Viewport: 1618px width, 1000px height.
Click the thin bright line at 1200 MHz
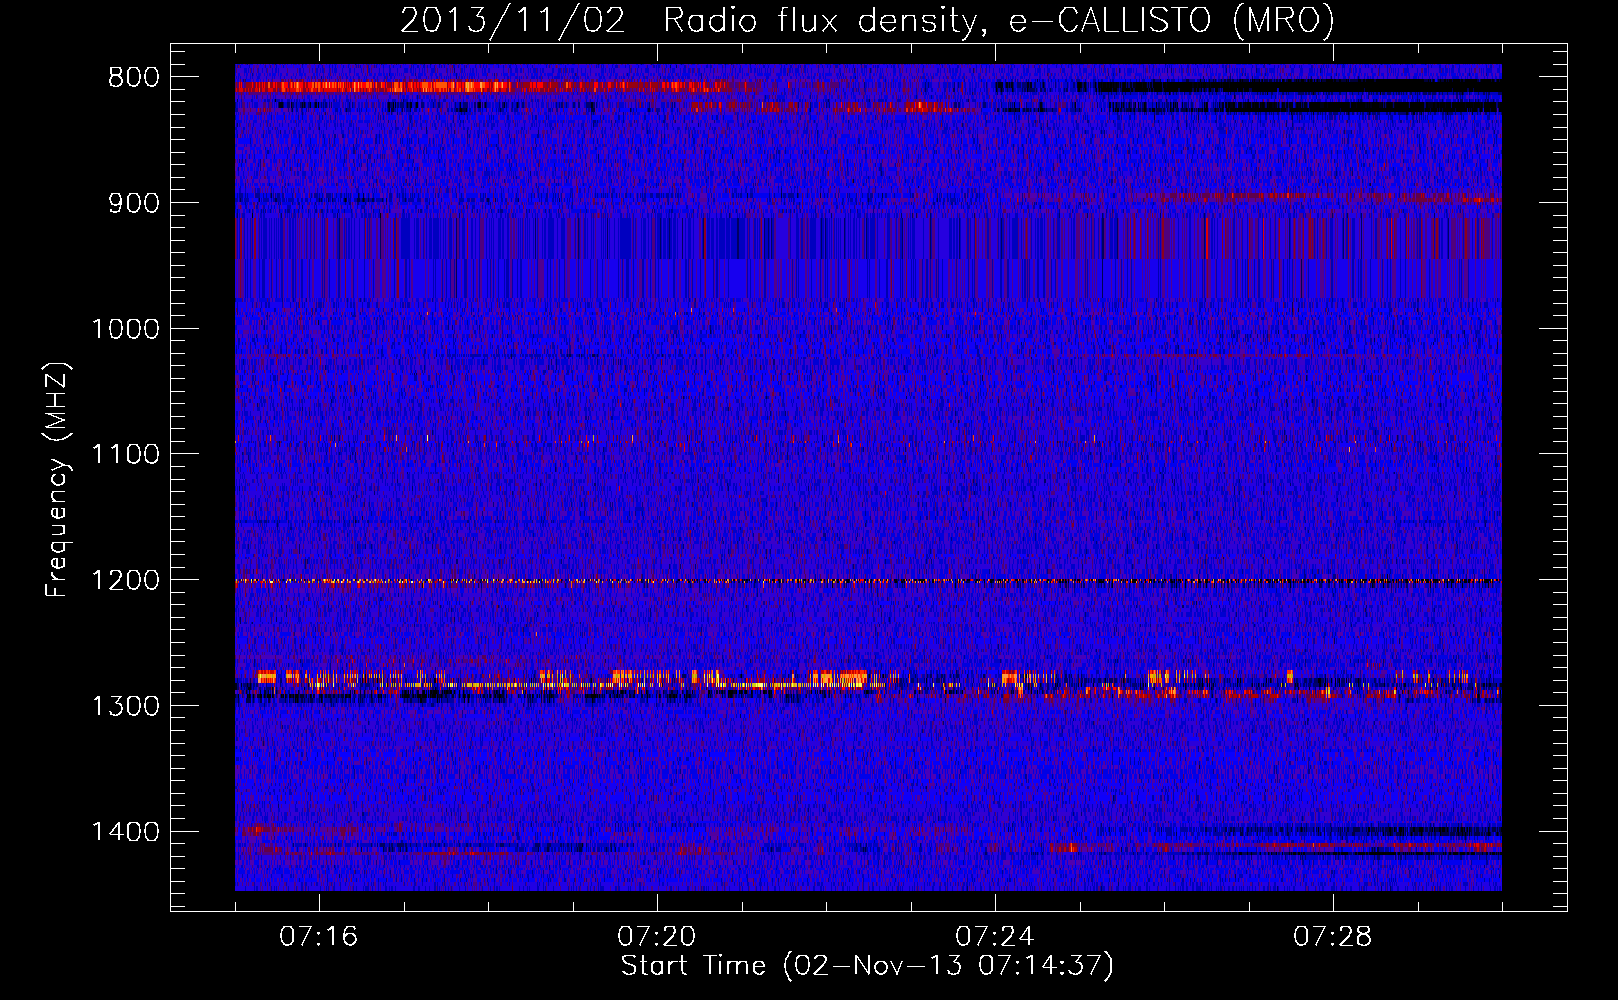[x=868, y=581]
